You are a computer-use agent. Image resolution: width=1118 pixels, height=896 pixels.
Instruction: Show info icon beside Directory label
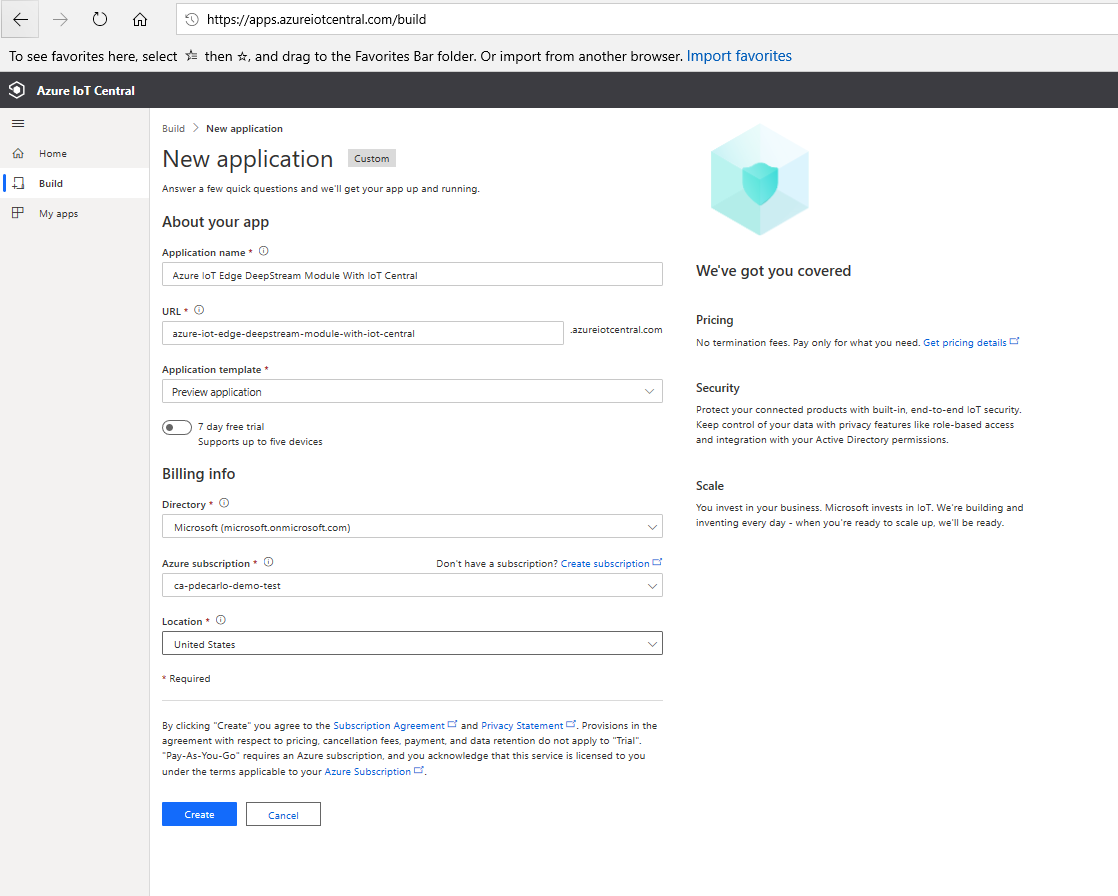[x=224, y=503]
